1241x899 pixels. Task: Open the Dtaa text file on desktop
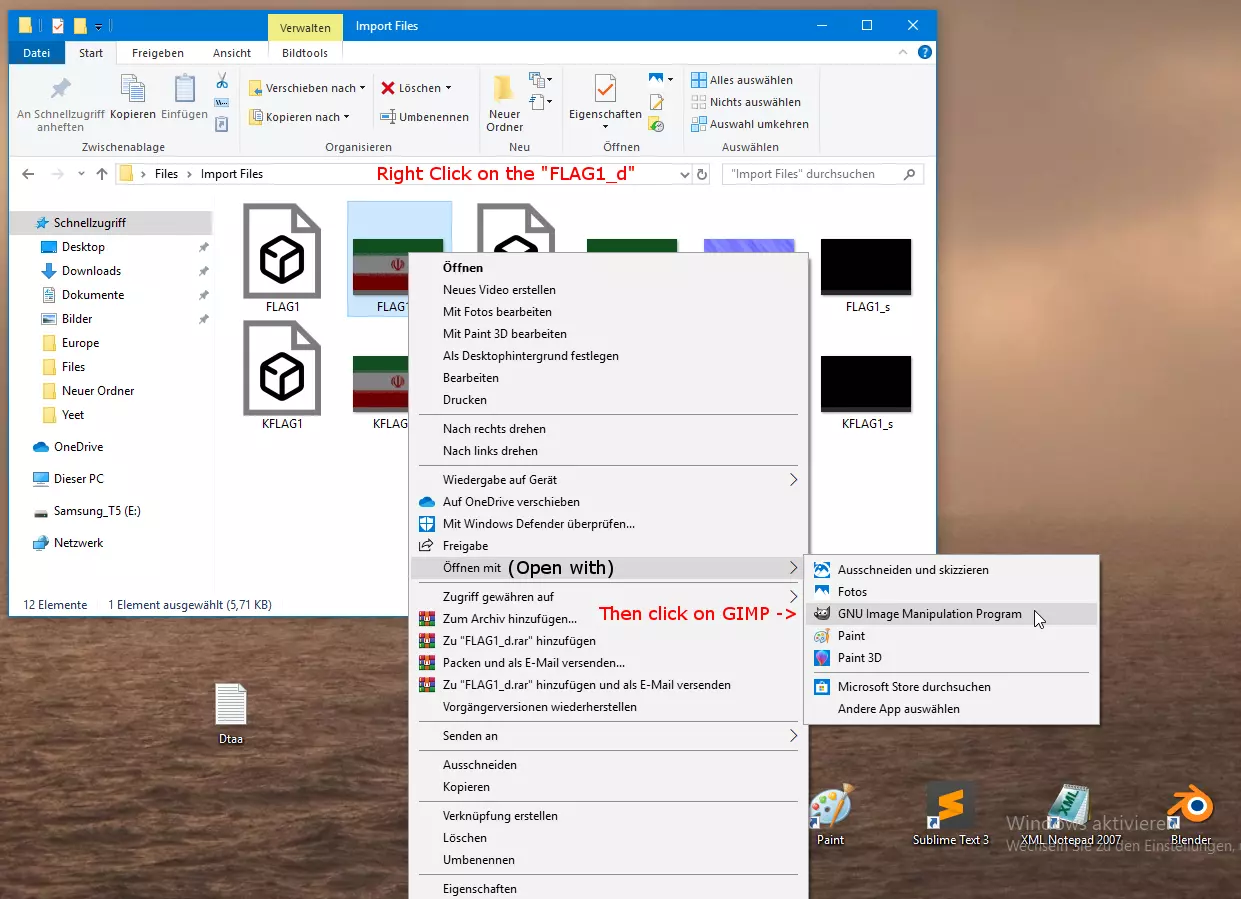(x=231, y=706)
